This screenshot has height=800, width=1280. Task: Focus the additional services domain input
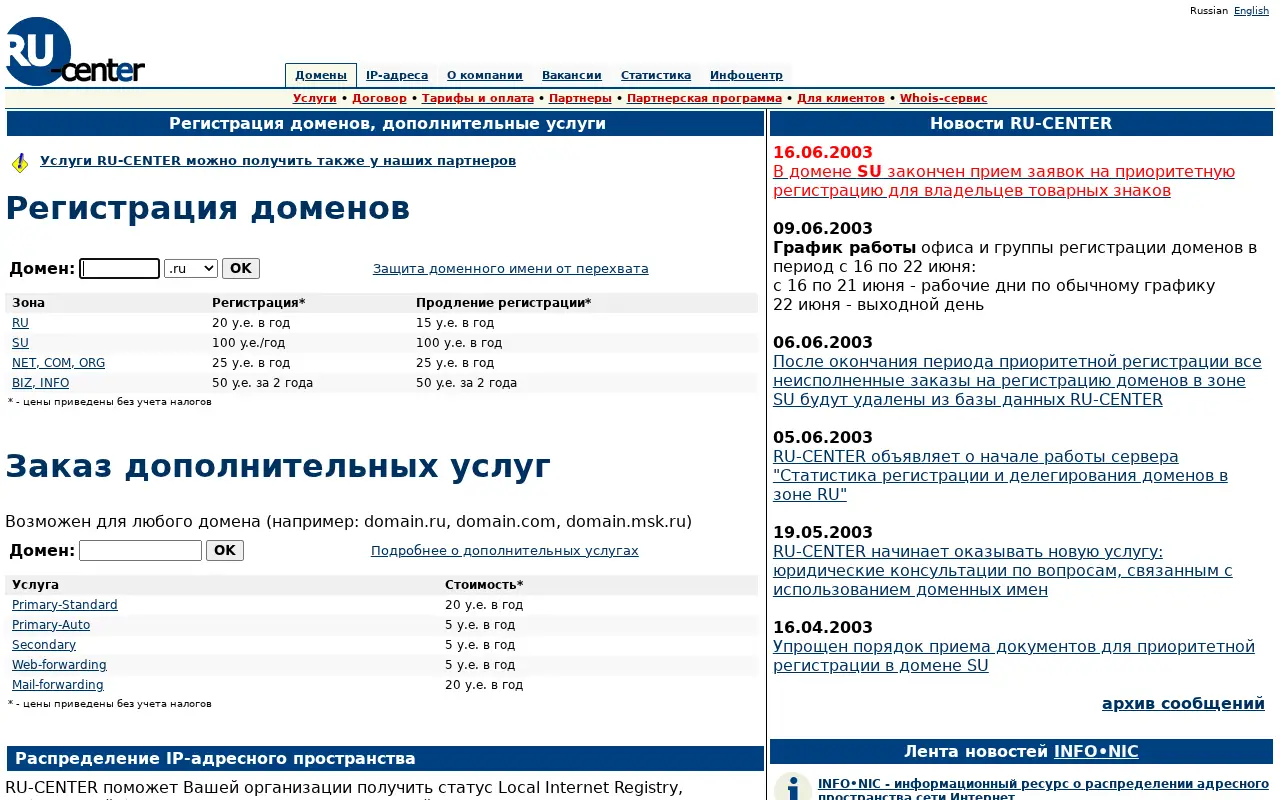click(141, 550)
